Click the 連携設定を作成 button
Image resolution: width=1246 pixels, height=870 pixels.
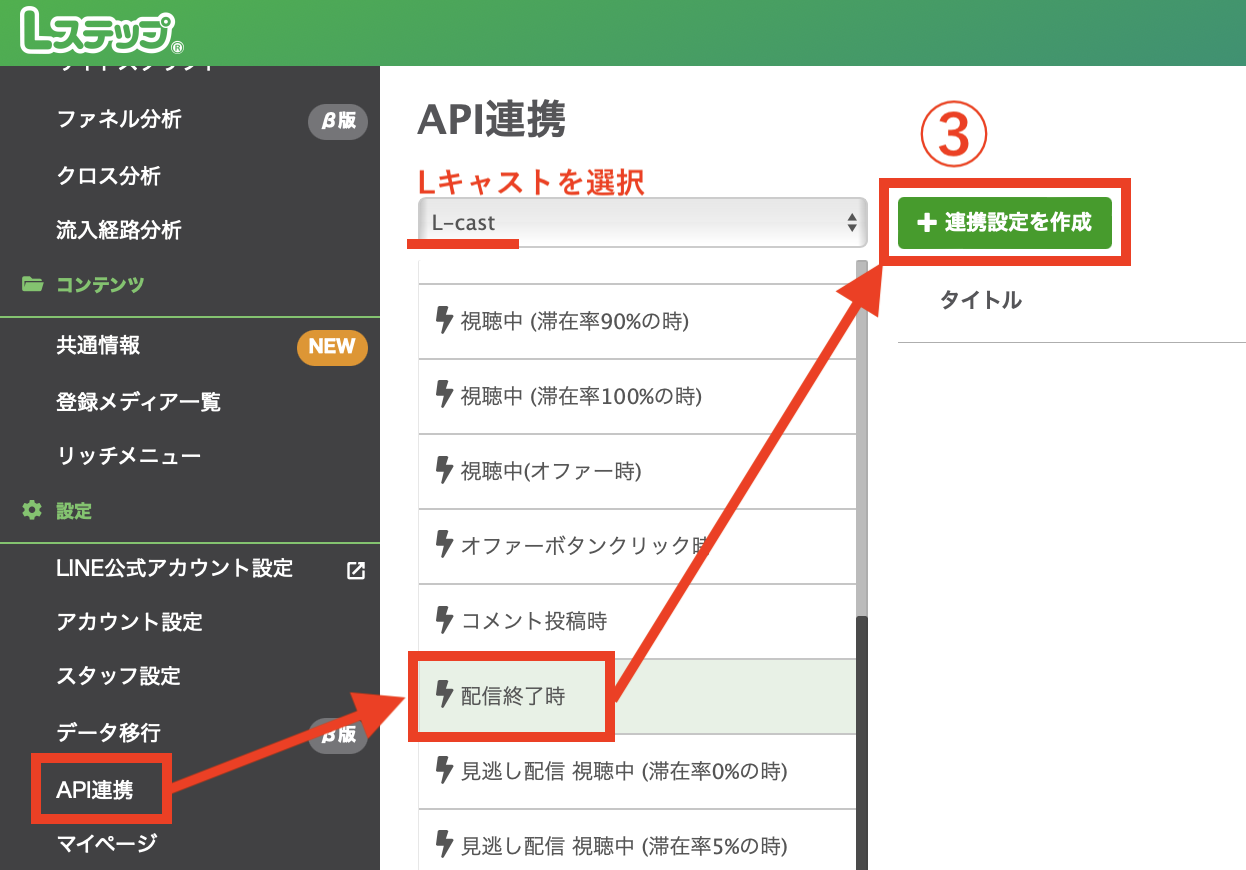point(1006,223)
